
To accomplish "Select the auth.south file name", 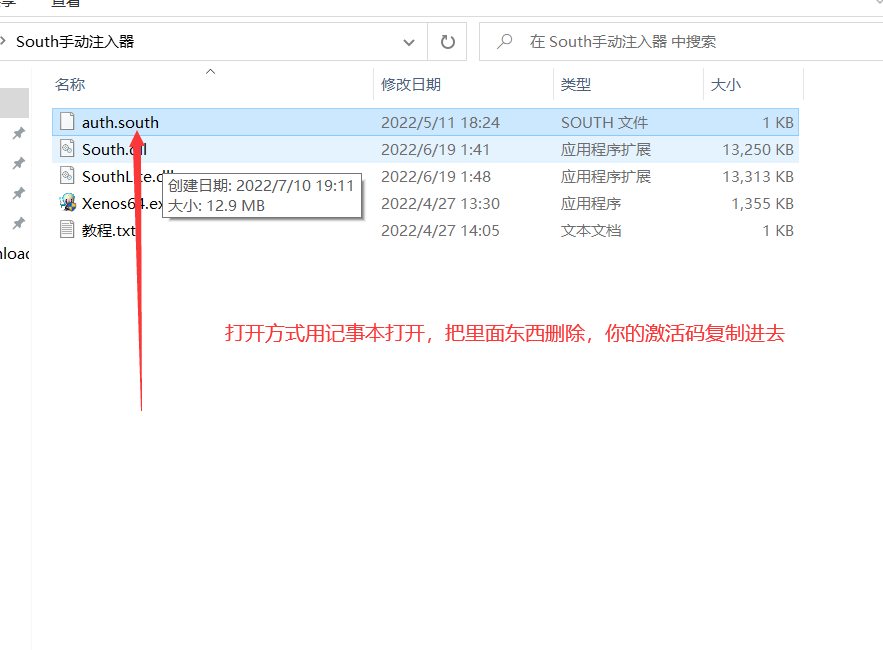I will [x=121, y=122].
